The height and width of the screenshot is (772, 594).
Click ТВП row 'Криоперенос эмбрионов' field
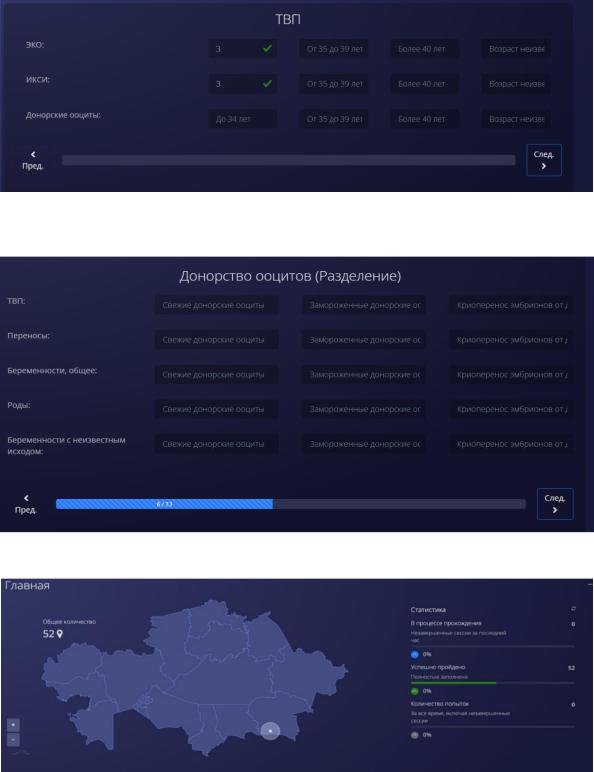[511, 305]
